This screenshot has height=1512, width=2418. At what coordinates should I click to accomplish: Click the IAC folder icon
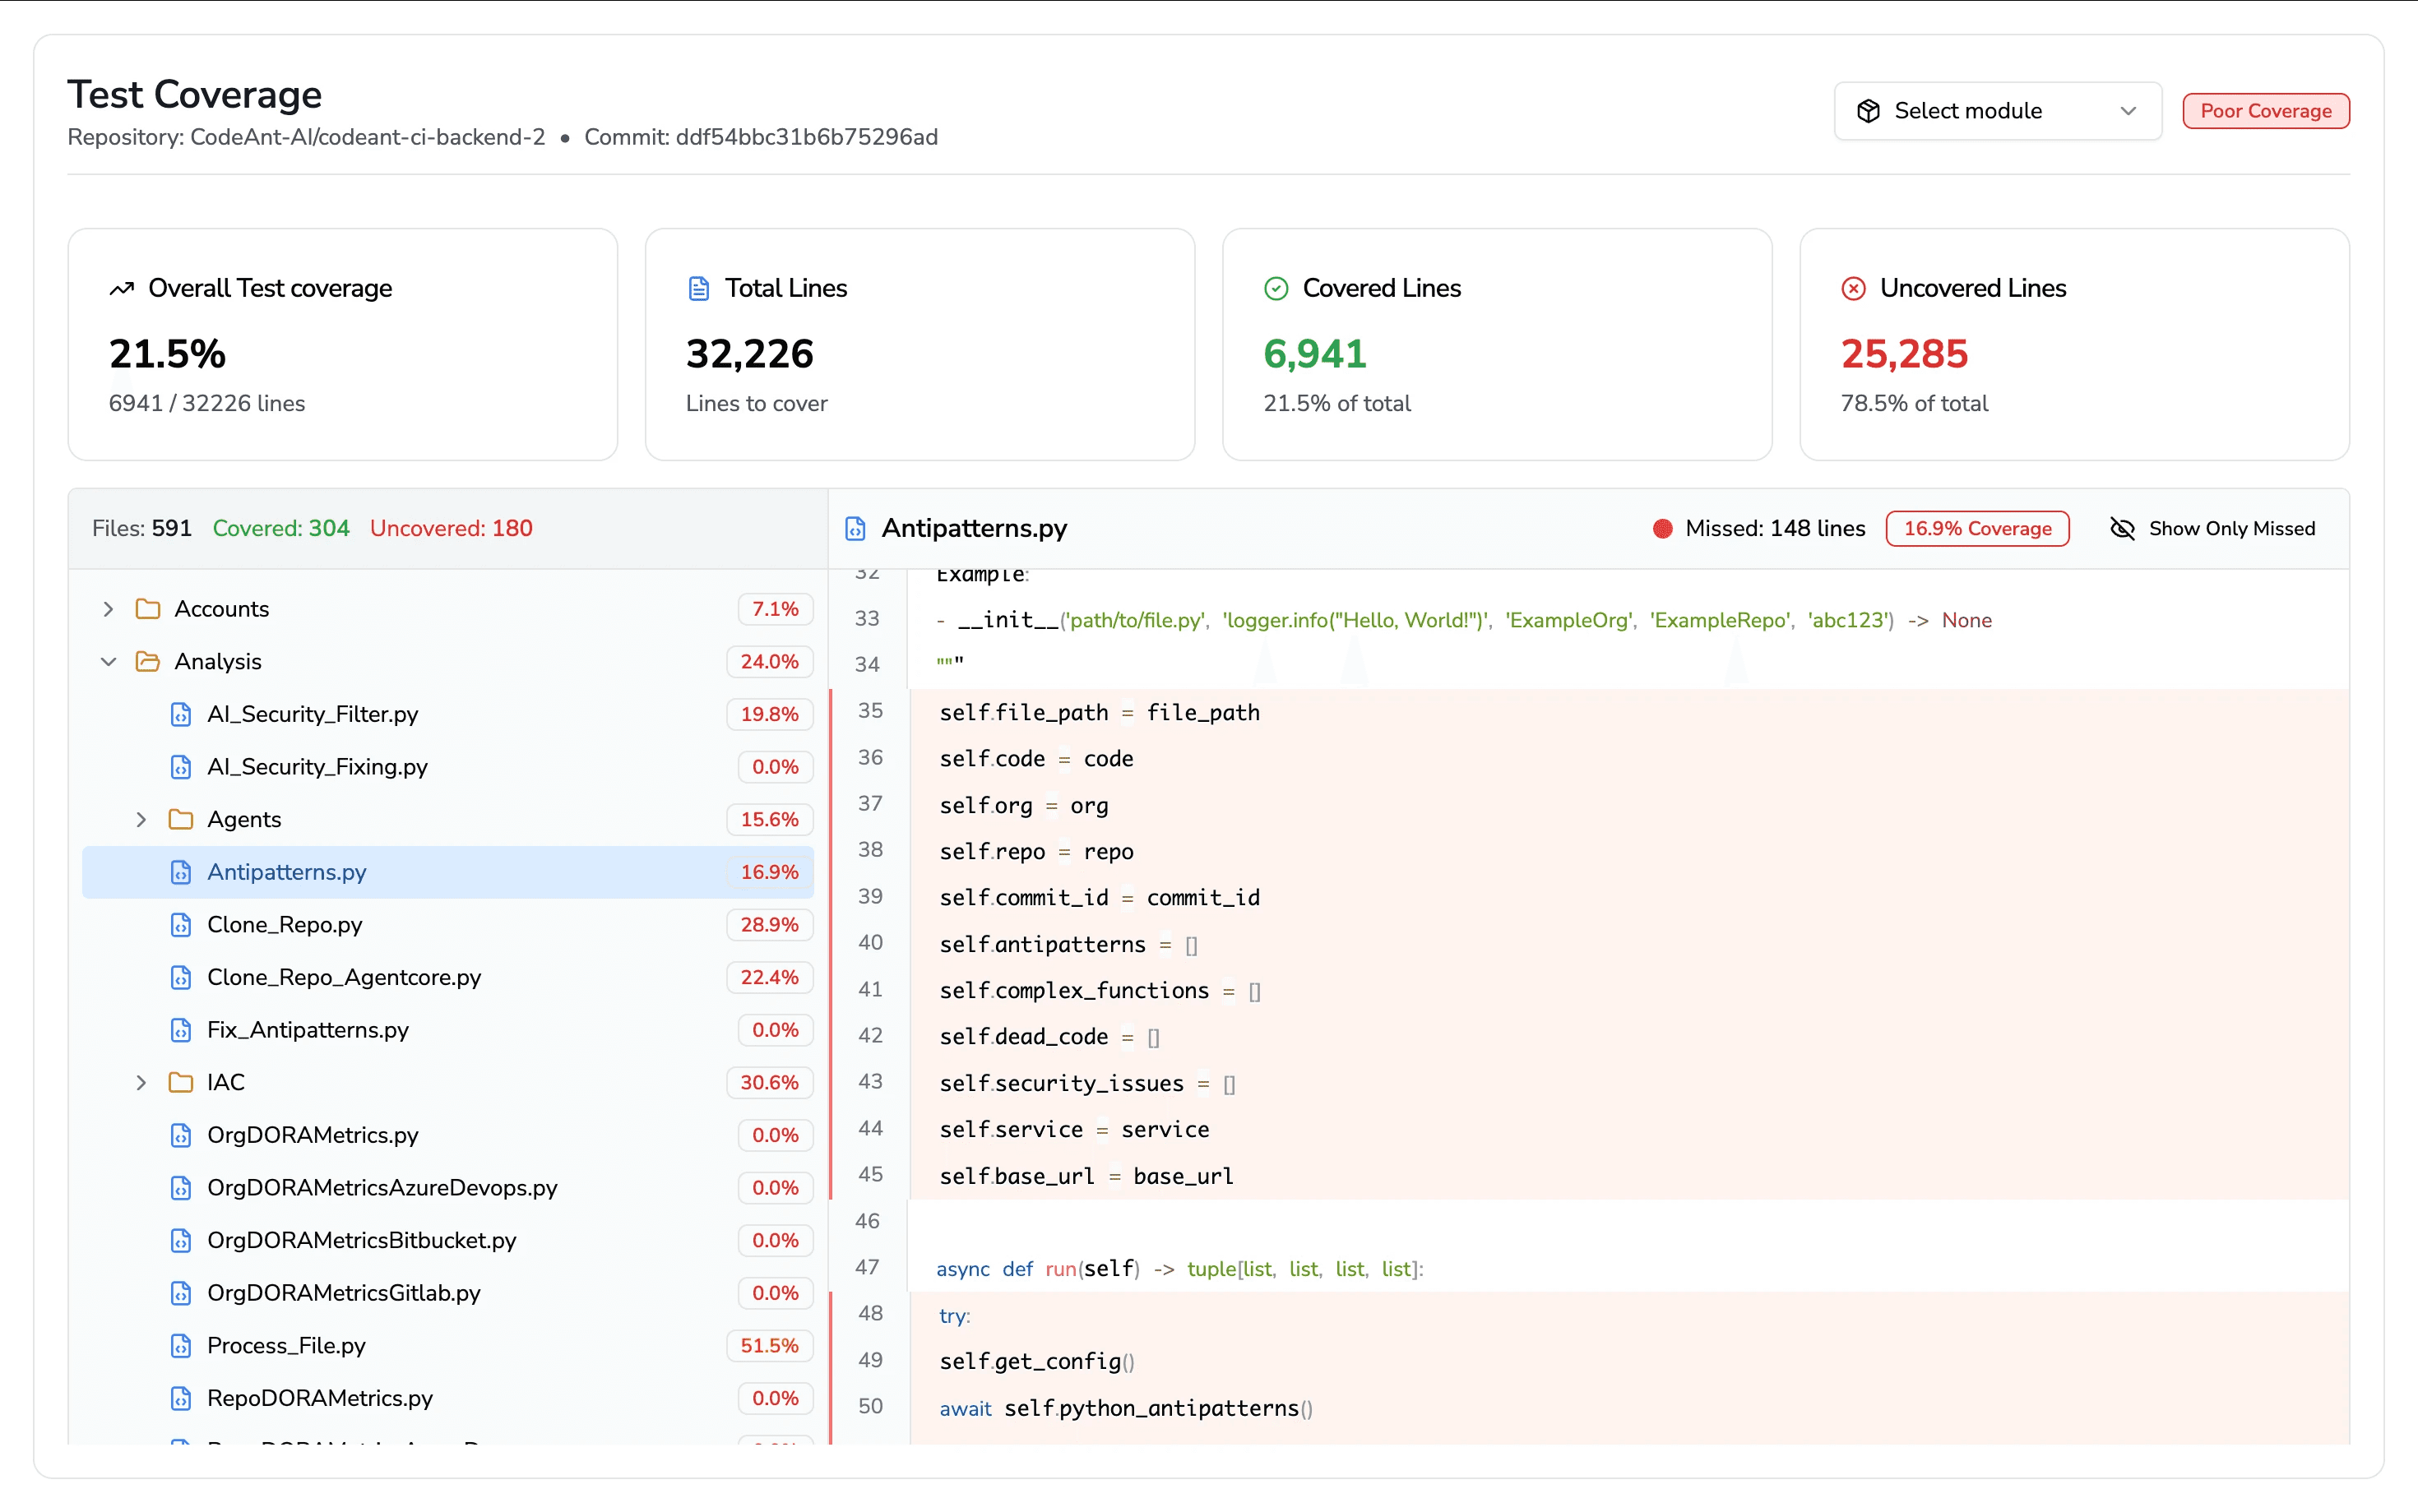coord(181,1083)
